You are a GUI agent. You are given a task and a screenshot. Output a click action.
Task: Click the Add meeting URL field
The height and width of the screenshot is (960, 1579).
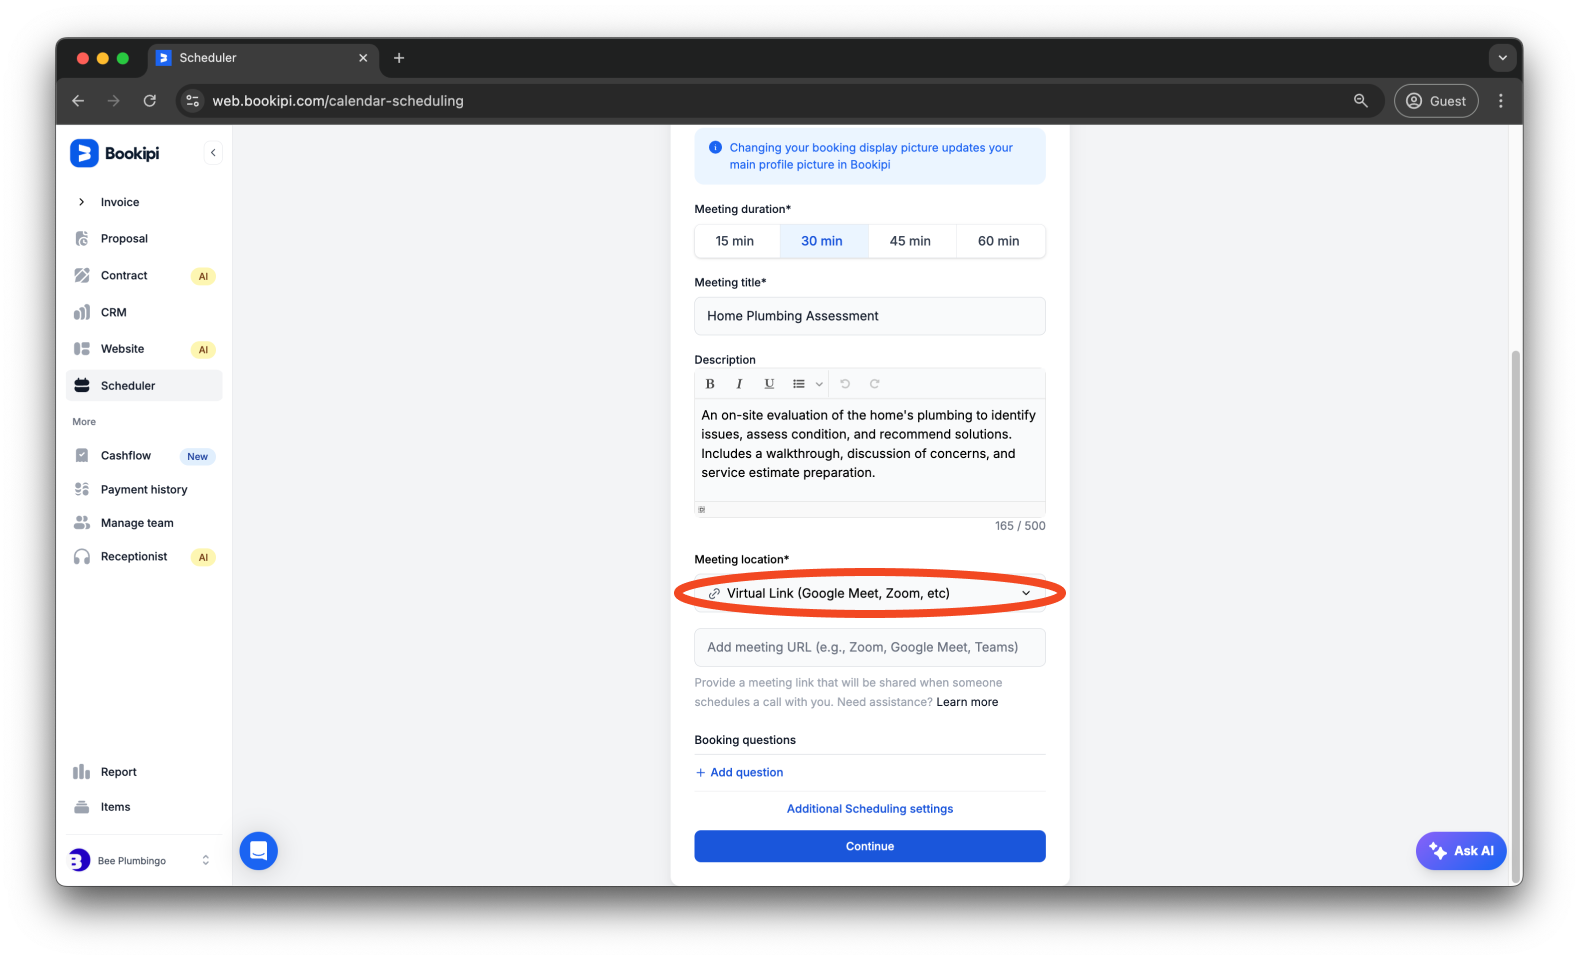point(870,648)
